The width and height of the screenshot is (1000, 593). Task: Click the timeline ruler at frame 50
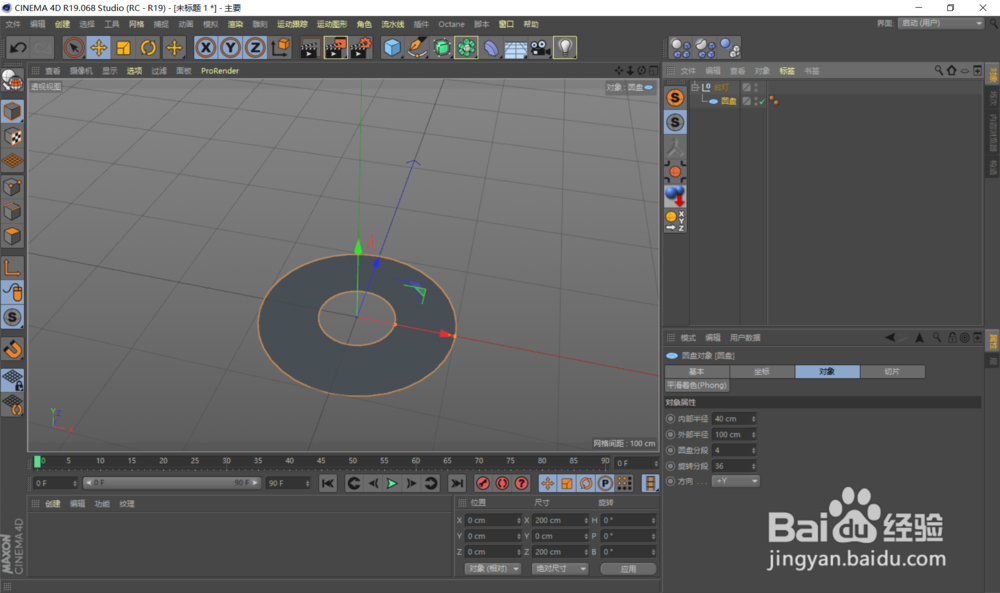tap(353, 461)
